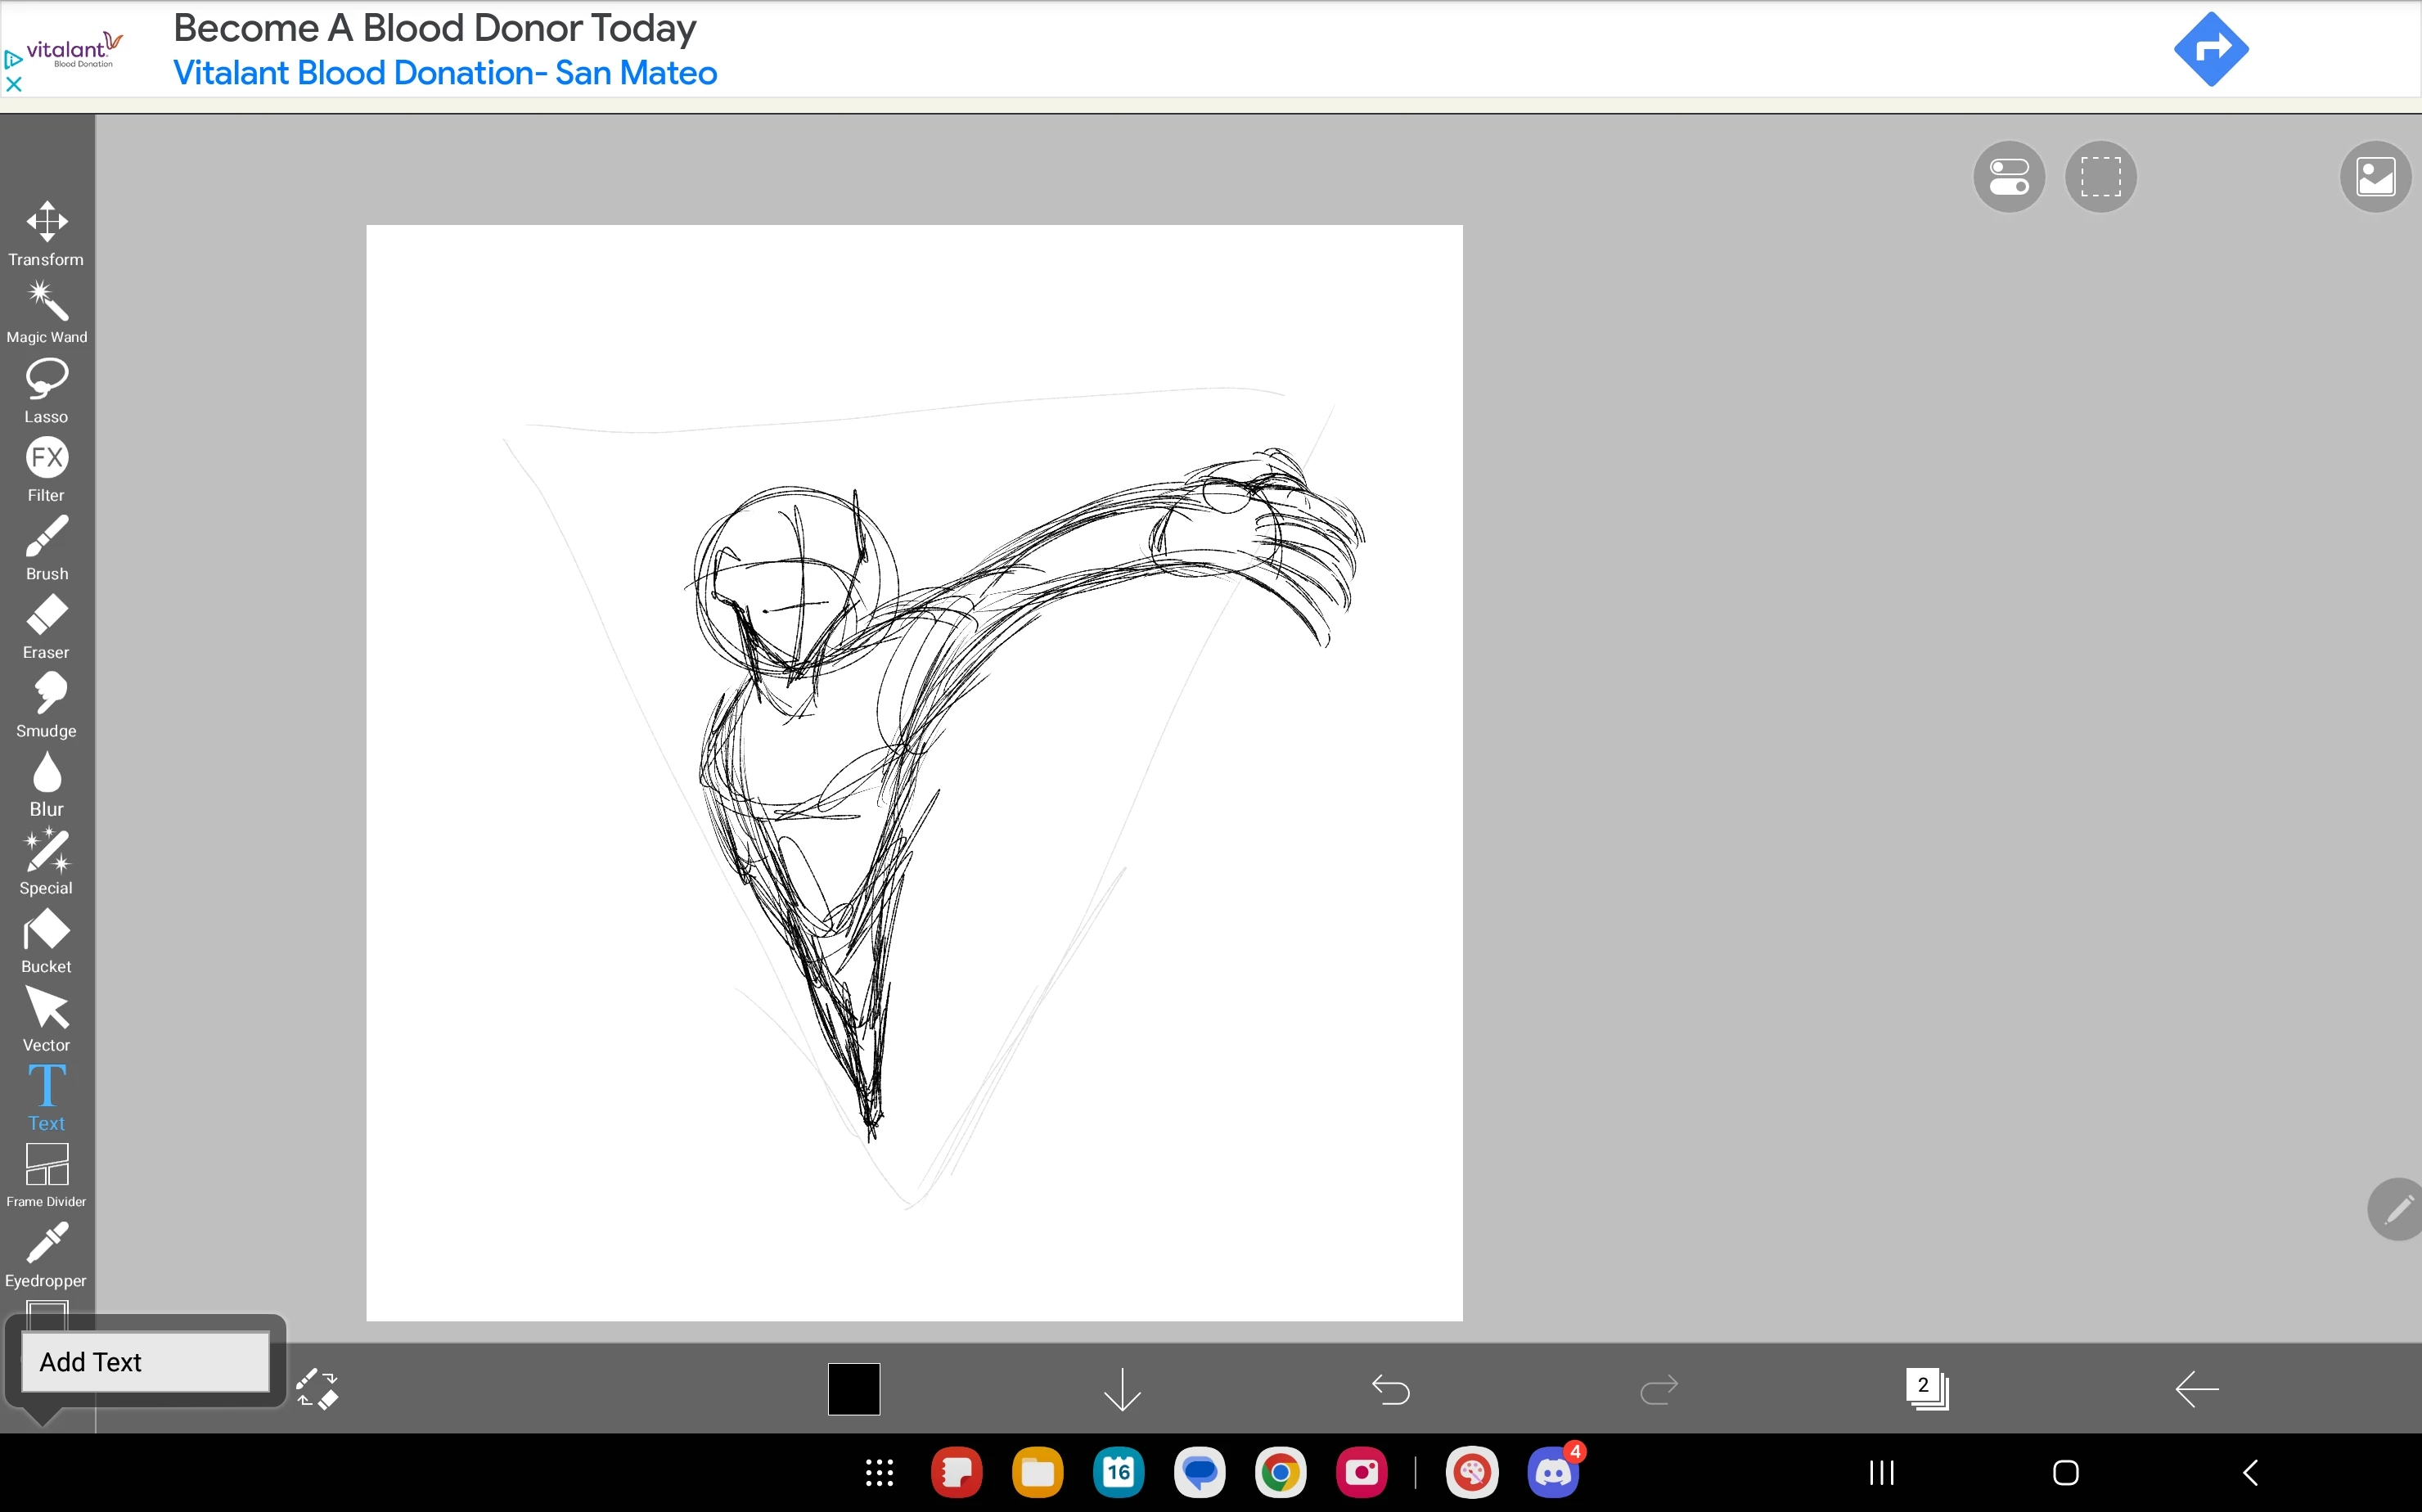Screen dimensions: 2422x1512
Task: Select the Magic Wand tool
Action: pos(46,312)
